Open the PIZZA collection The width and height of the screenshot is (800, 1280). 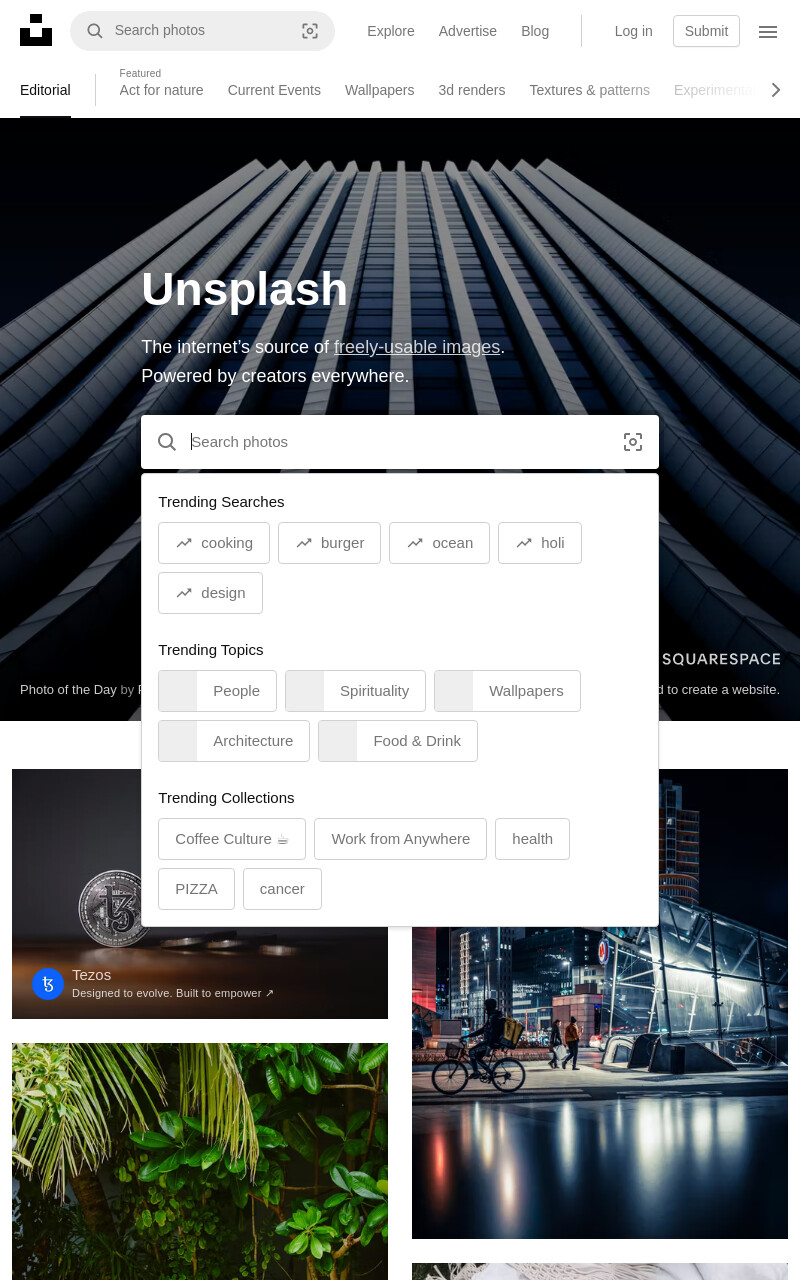pyautogui.click(x=196, y=889)
